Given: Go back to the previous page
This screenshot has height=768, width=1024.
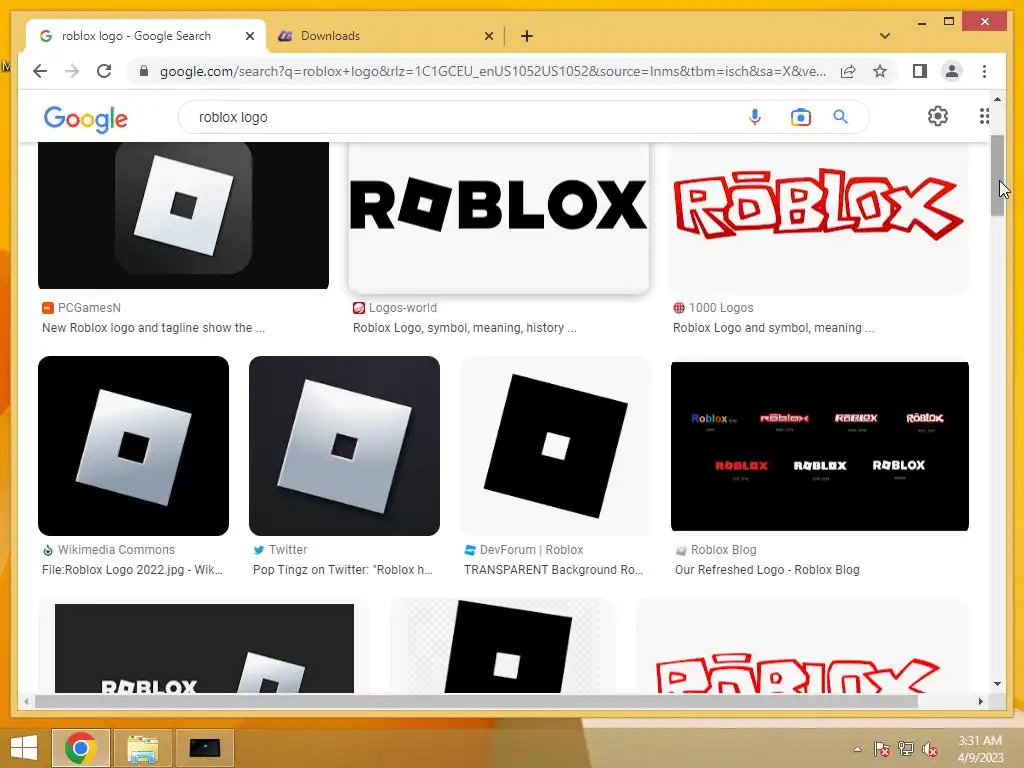Looking at the screenshot, I should 40,71.
